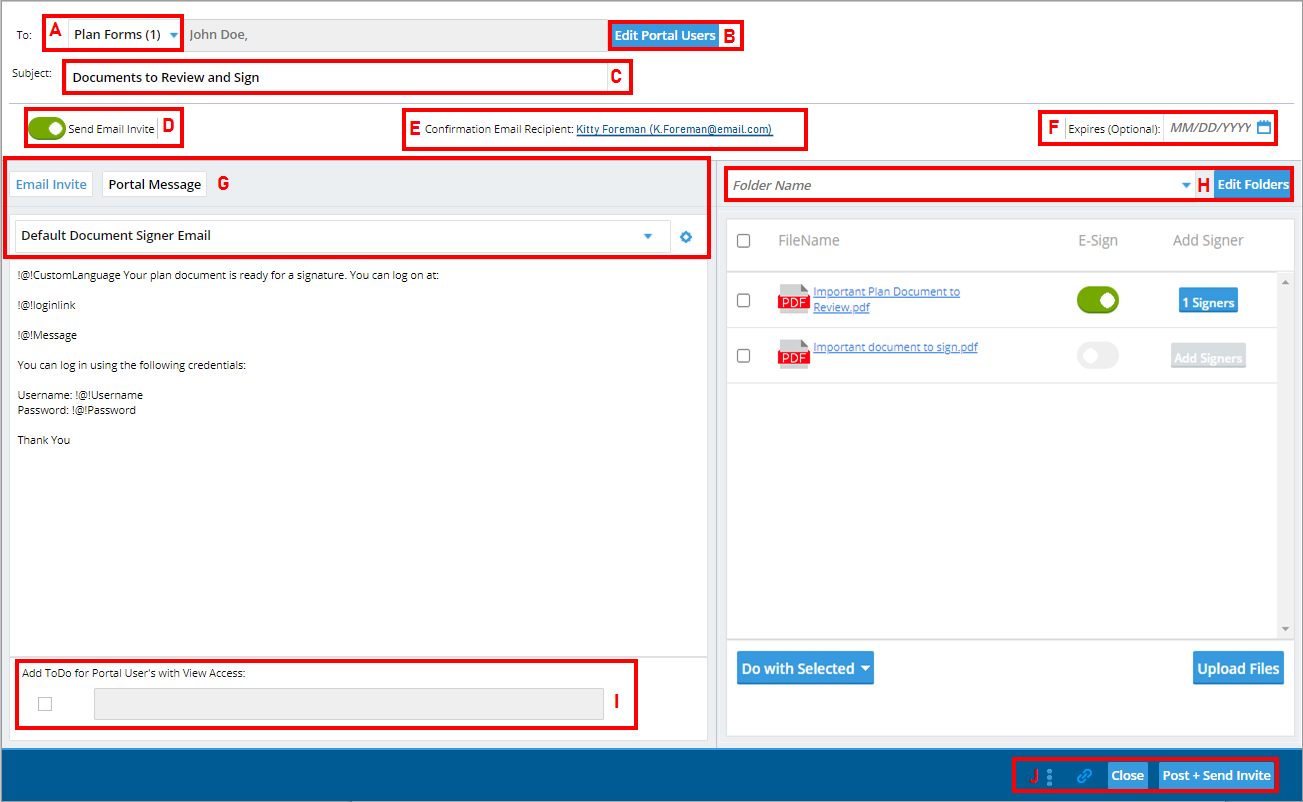Expand the Default Document Signer Email dropdown
Viewport: 1303px width, 802px height.
[647, 235]
